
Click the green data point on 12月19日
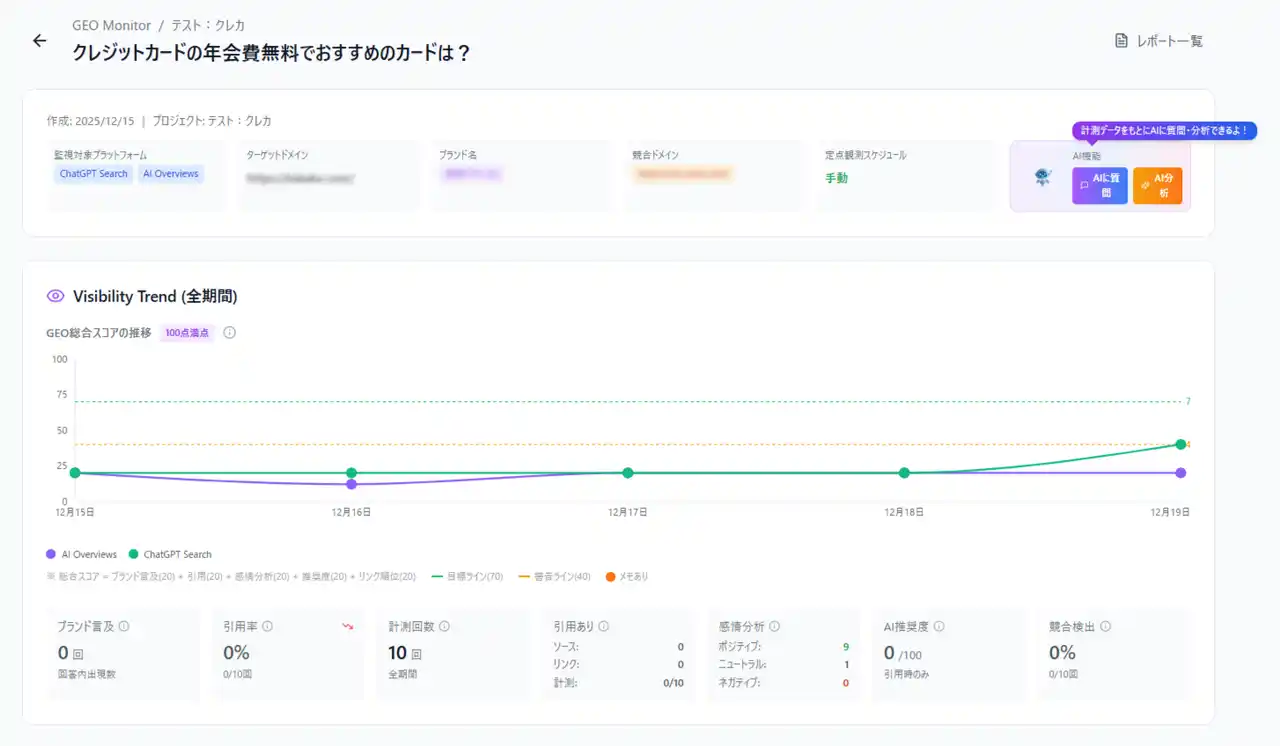1181,443
